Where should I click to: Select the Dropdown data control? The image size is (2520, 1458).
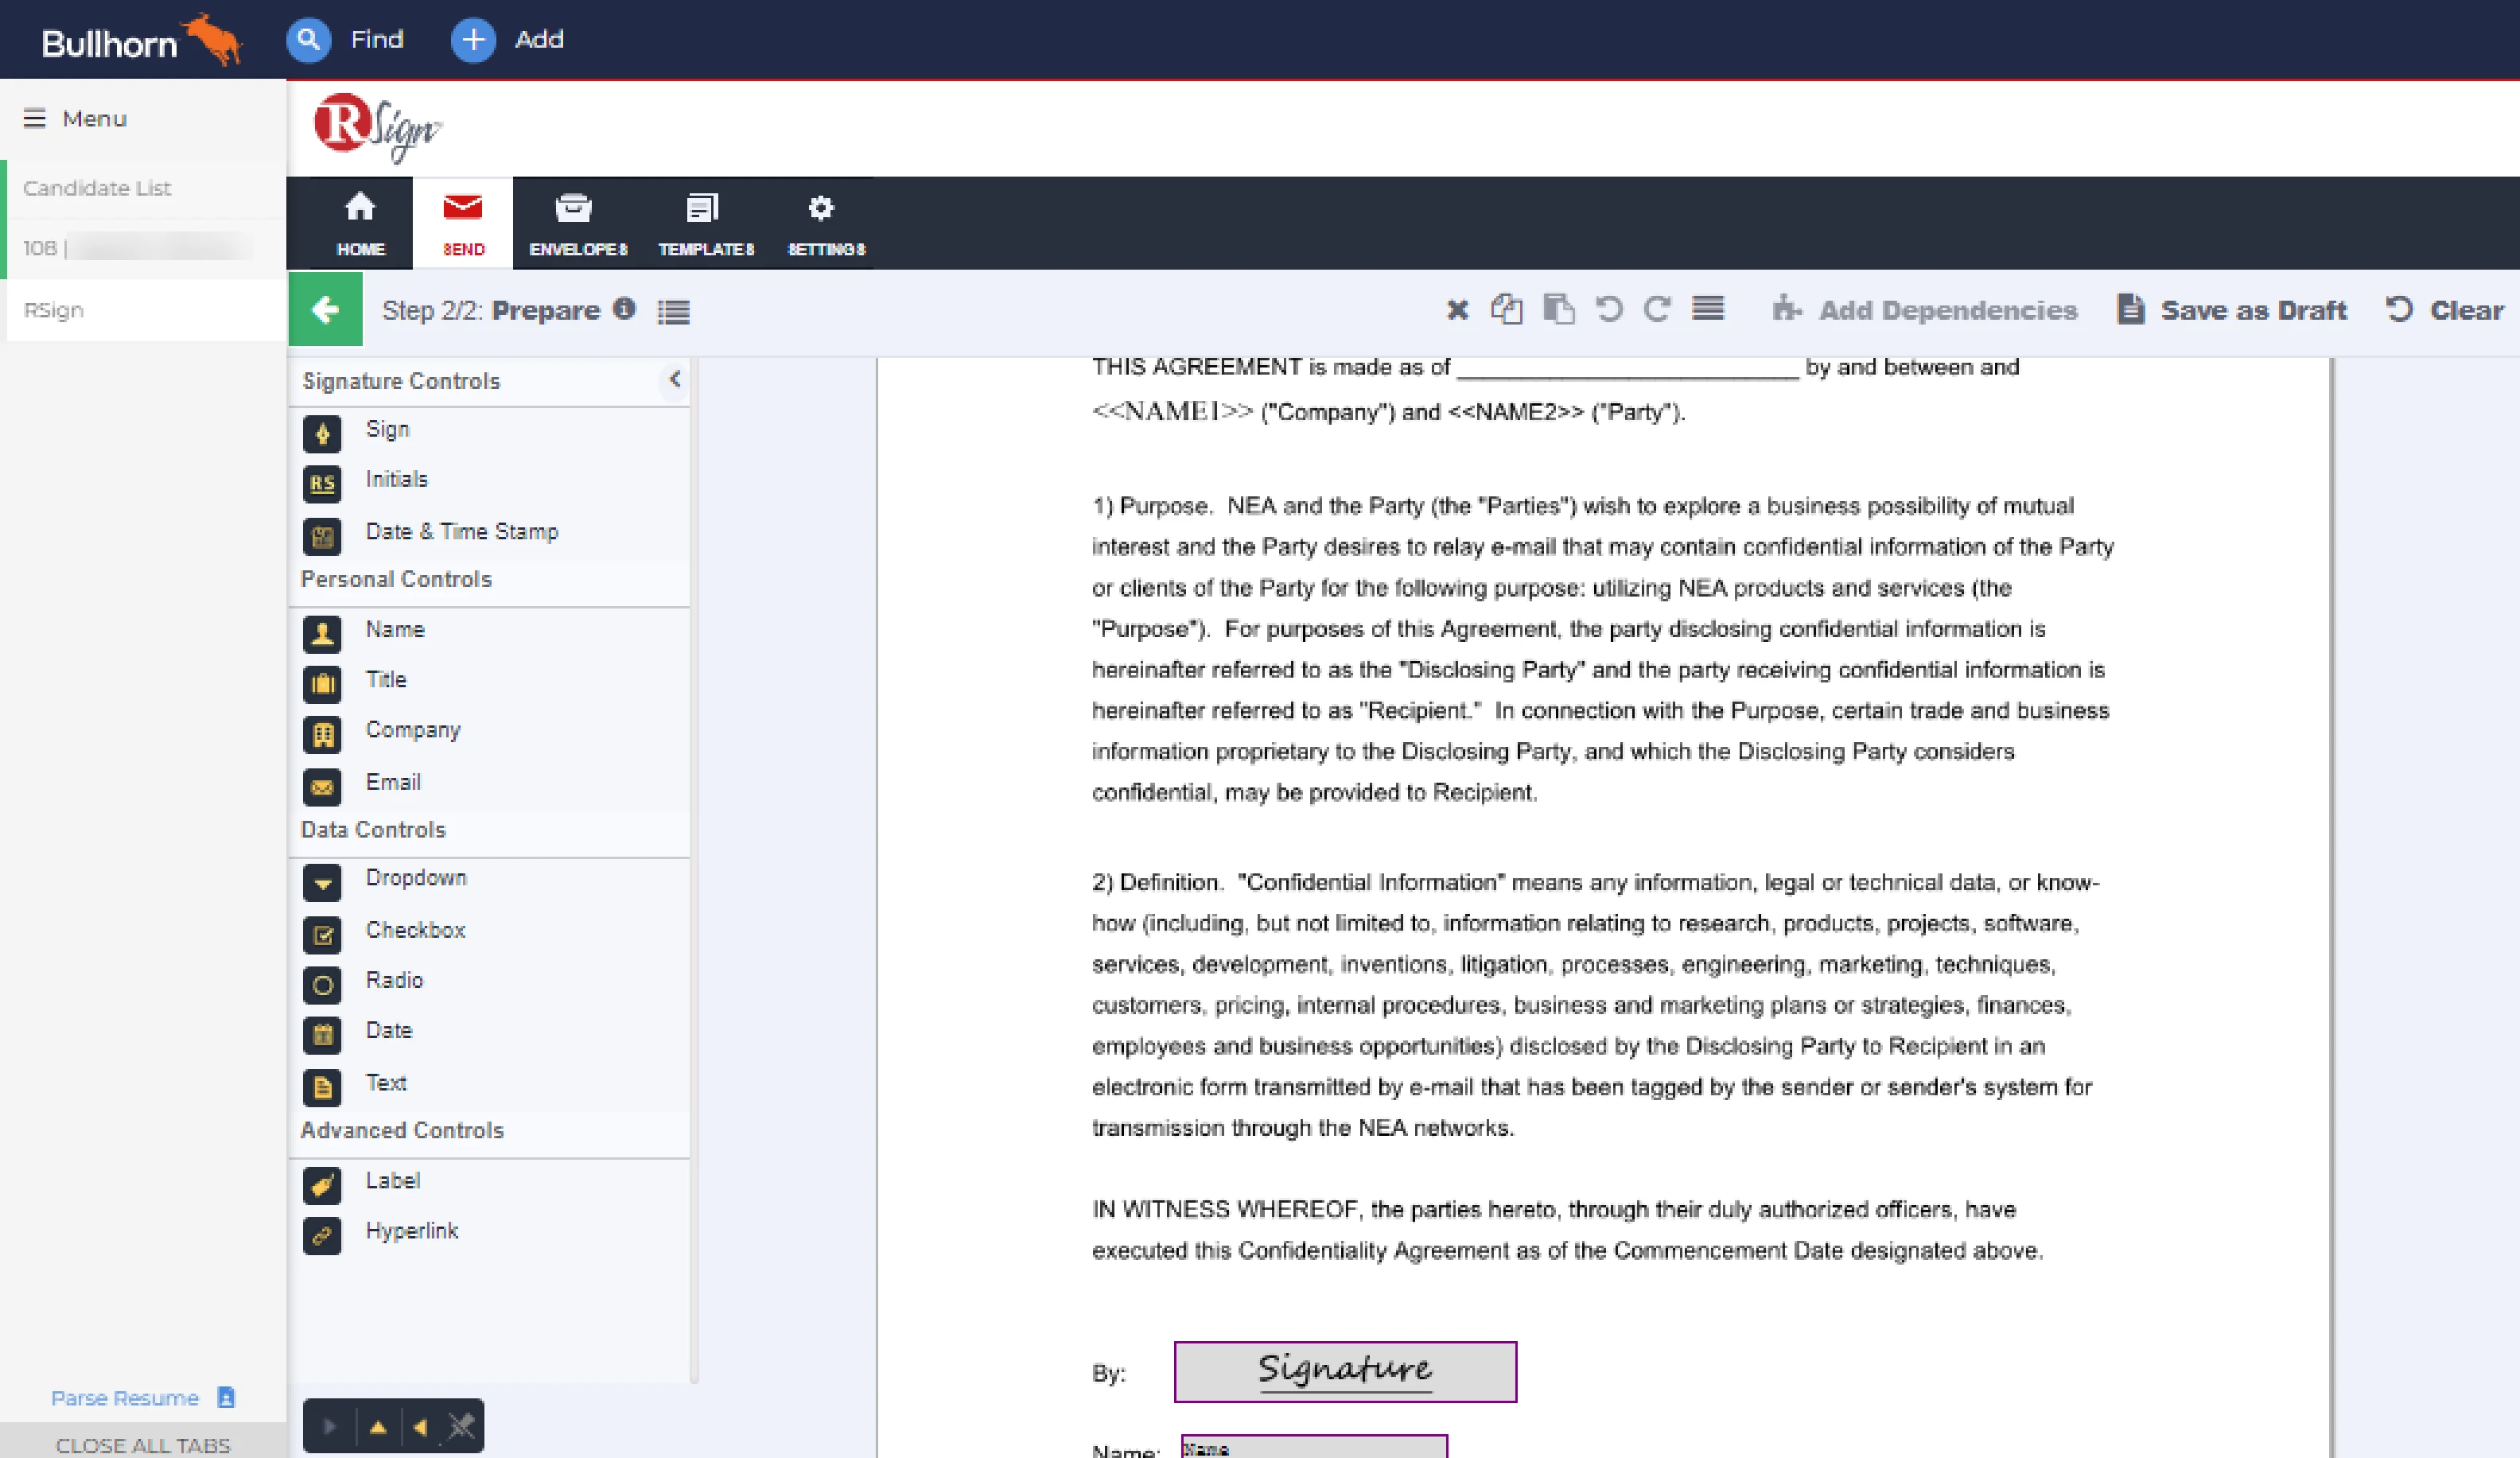pyautogui.click(x=415, y=878)
